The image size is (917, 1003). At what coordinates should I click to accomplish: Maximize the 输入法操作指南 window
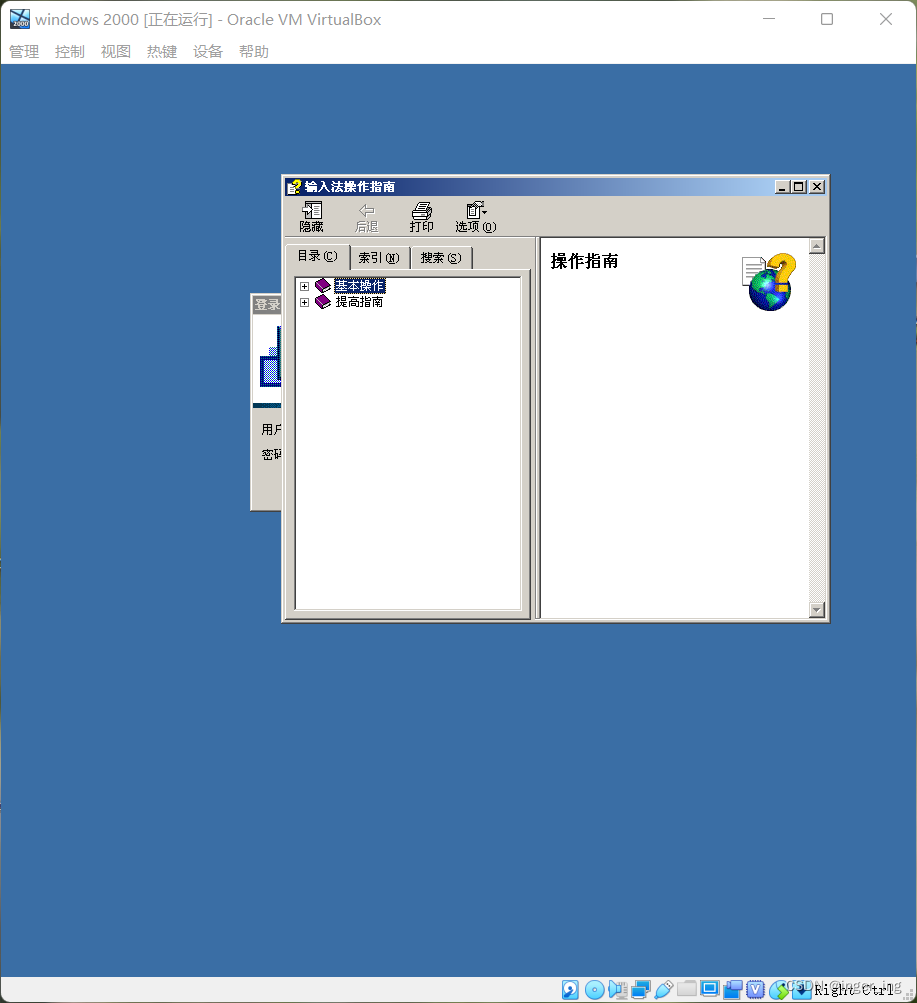(x=799, y=187)
